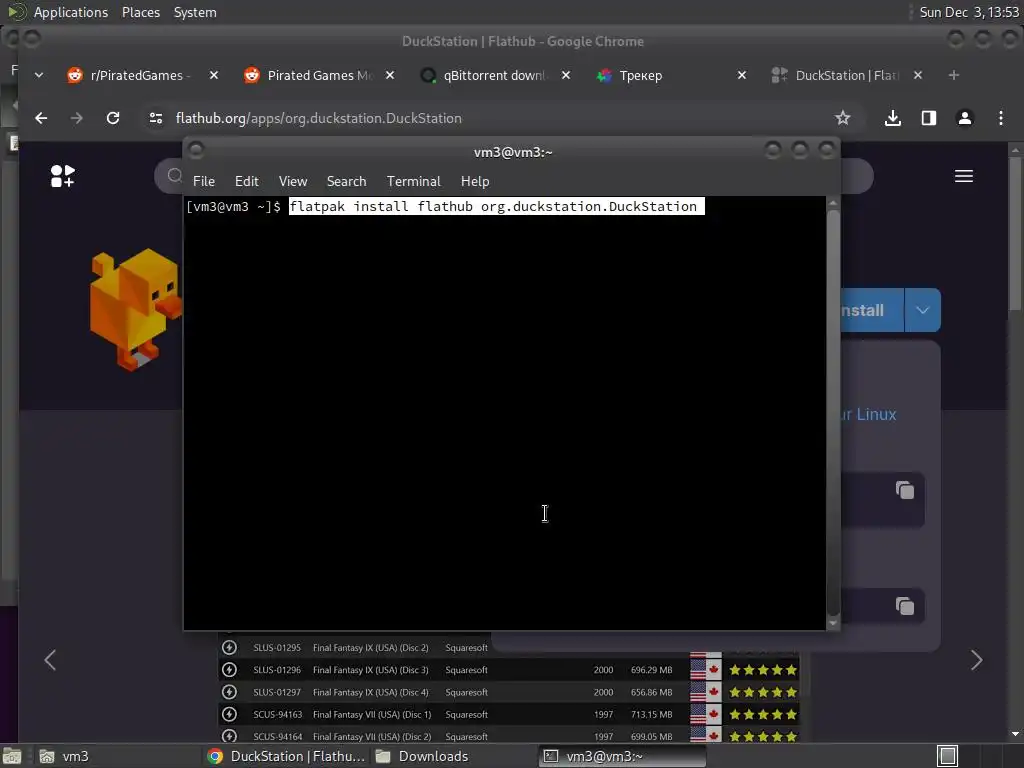Click the DuckStation duck logo
The height and width of the screenshot is (768, 1024).
click(x=135, y=309)
